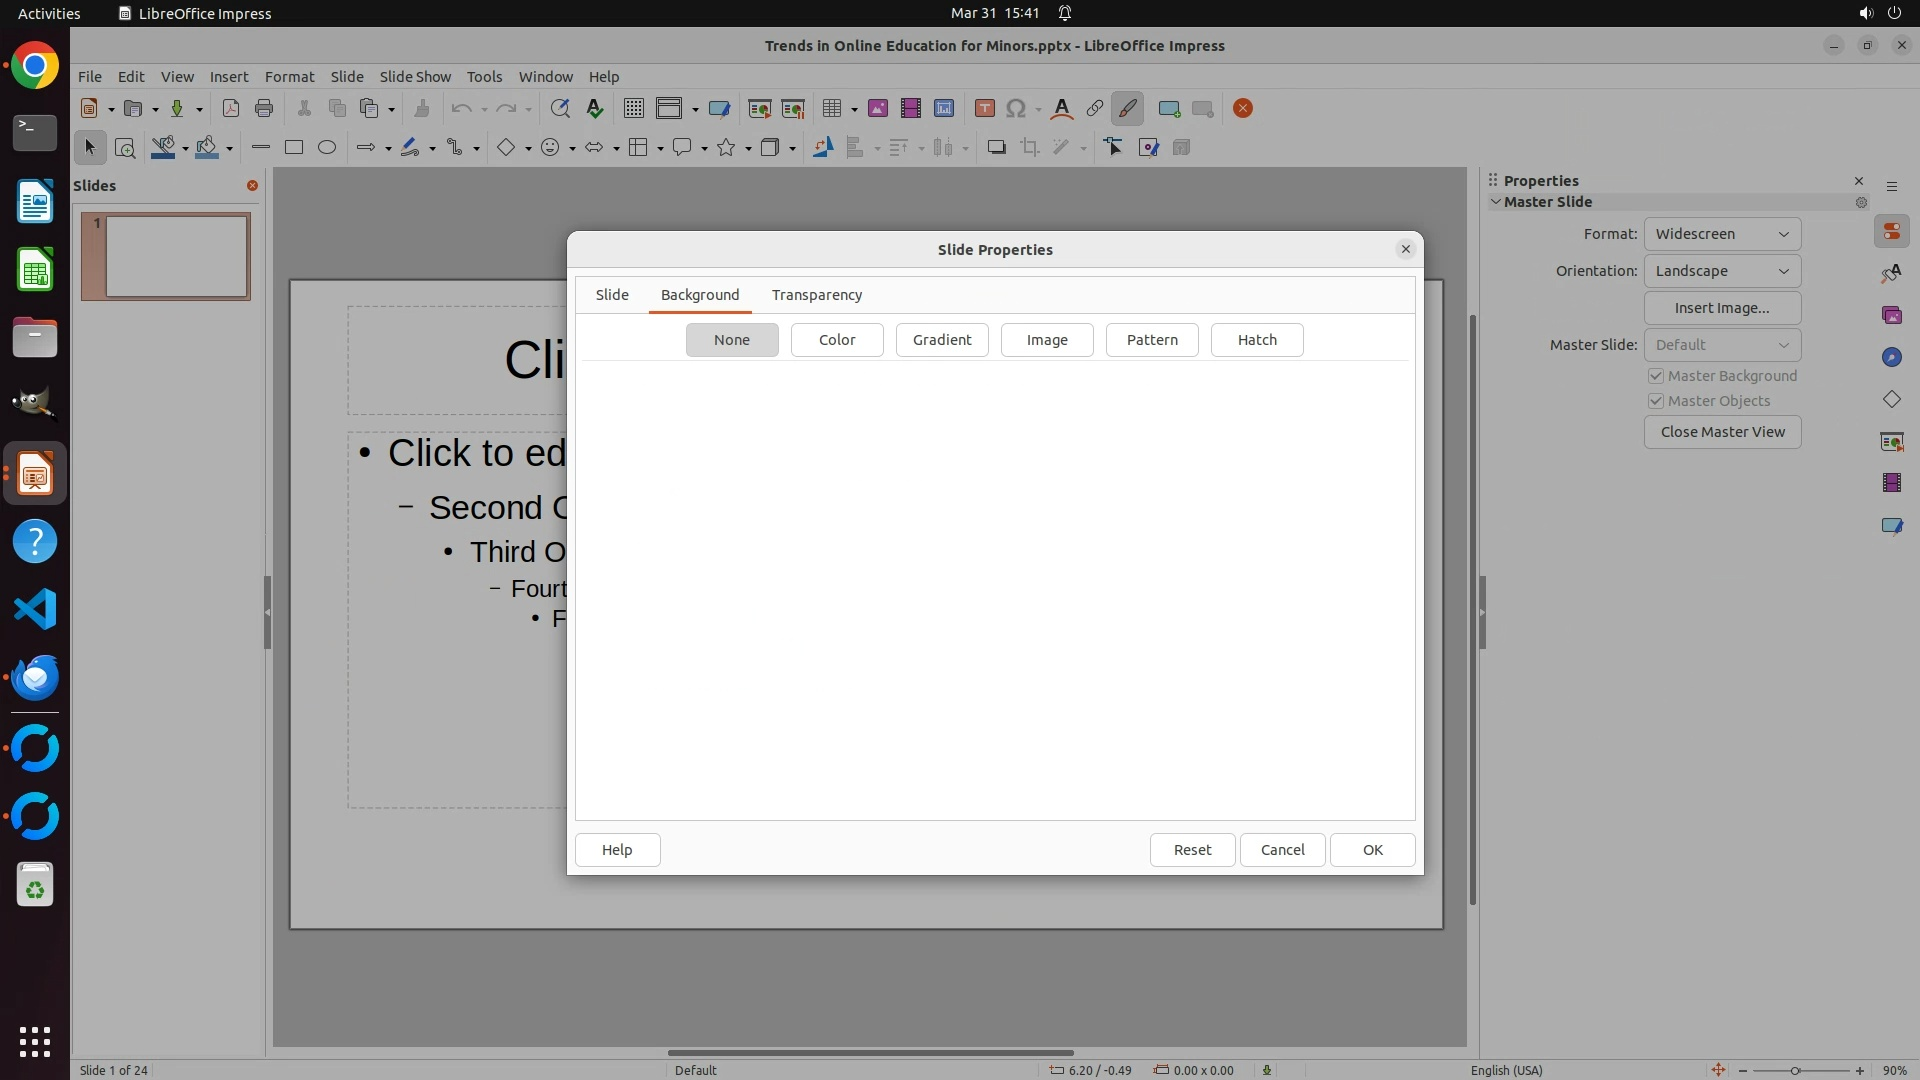Click the Export as PDF icon
This screenshot has height=1080, width=1920.
(231, 109)
